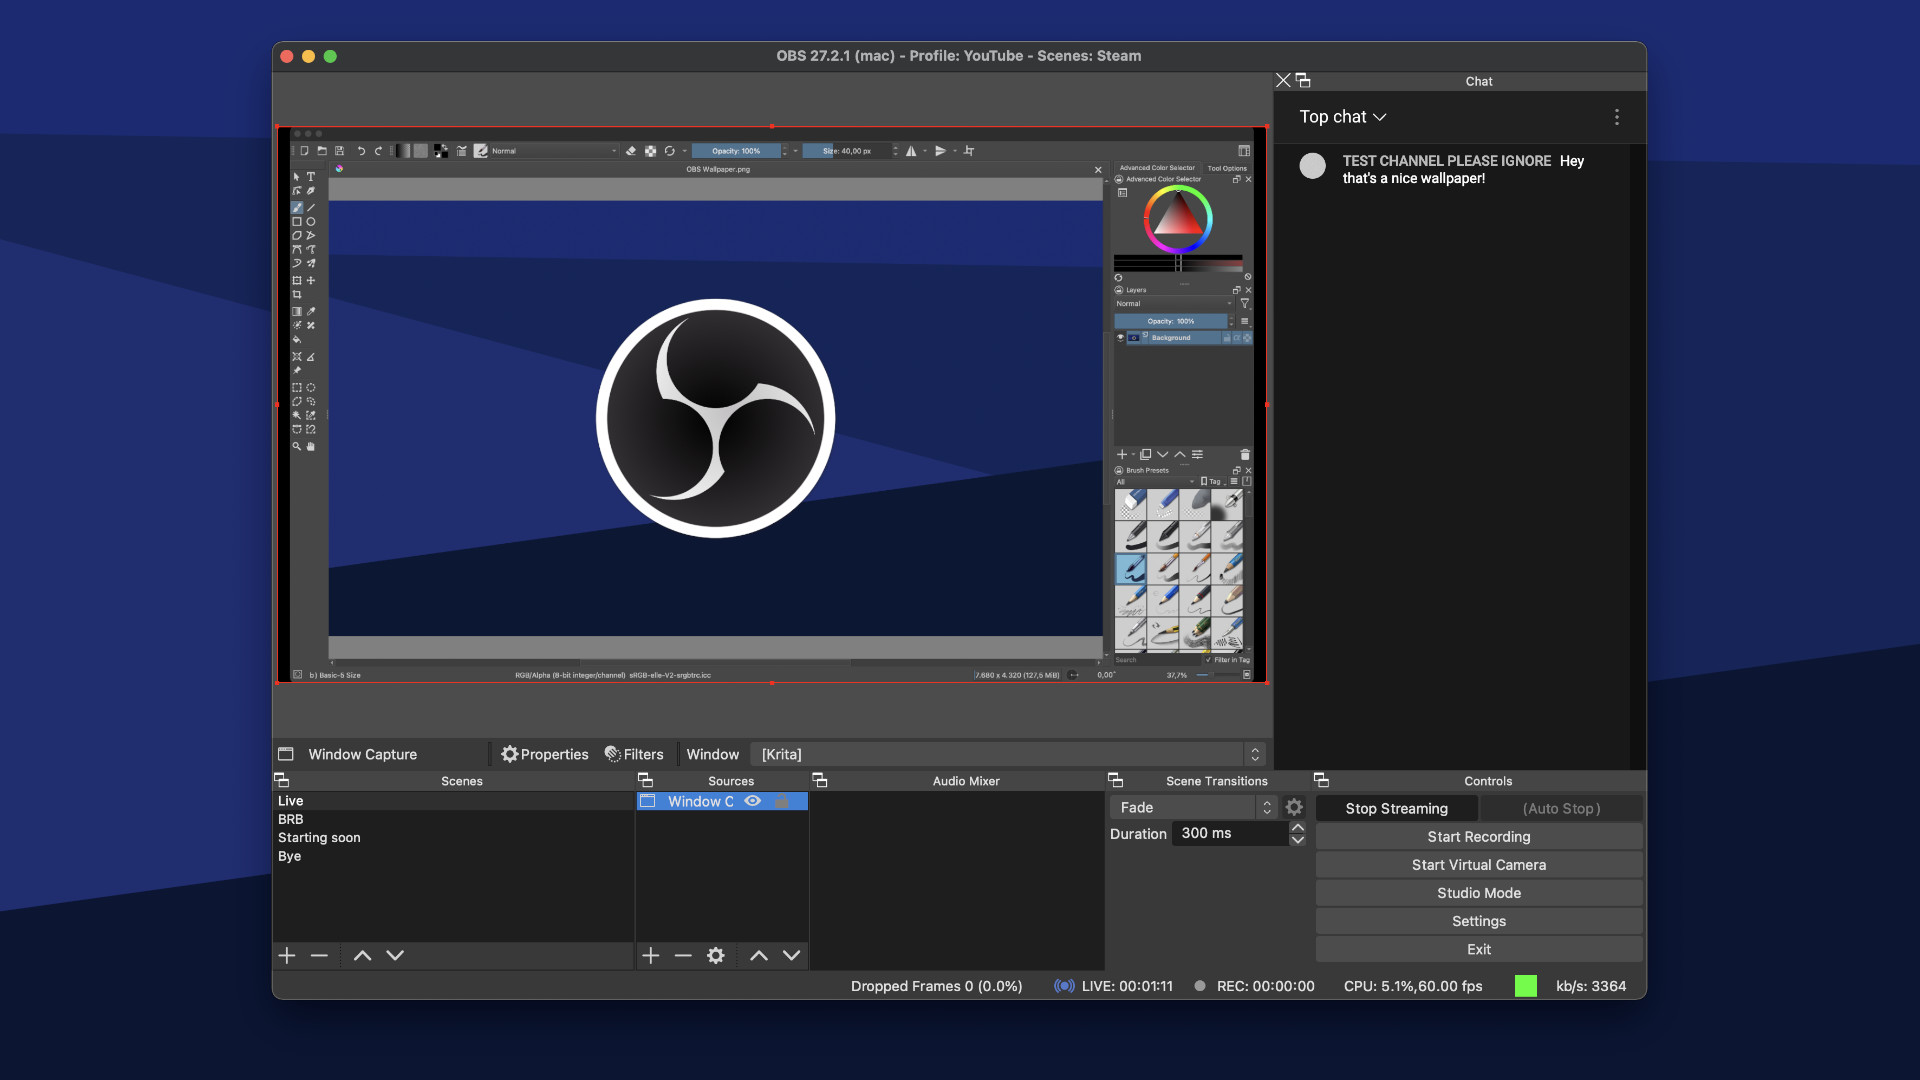Viewport: 1920px width, 1080px height.
Task: Click the Properties tab in sources panel
Action: pos(545,753)
